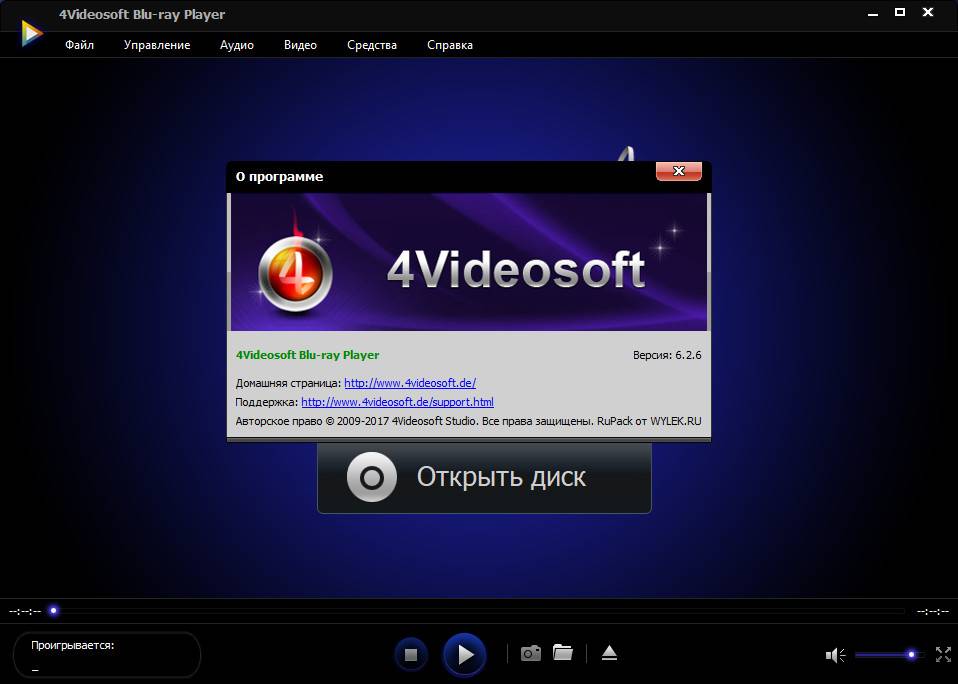Click the red 4 logo in banner
958x684 pixels.
pos(295,273)
